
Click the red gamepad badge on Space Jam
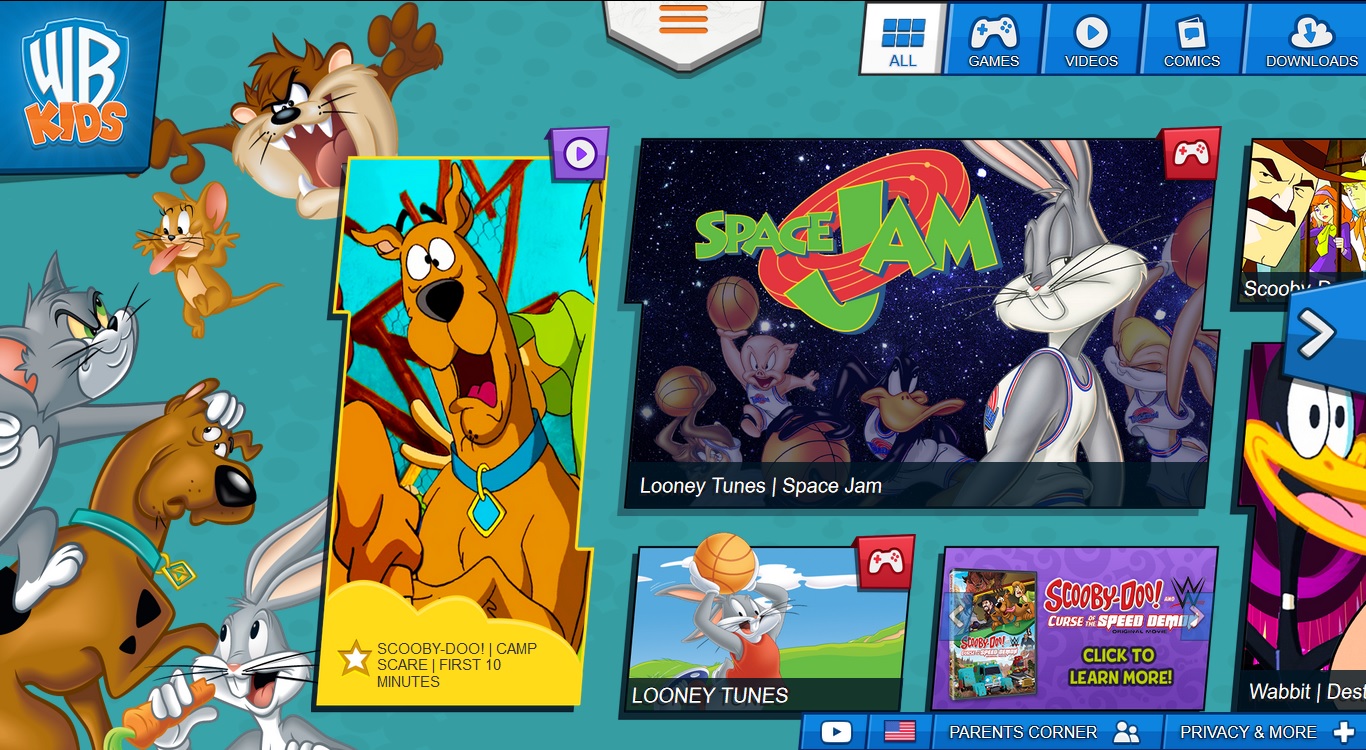pyautogui.click(x=1190, y=153)
